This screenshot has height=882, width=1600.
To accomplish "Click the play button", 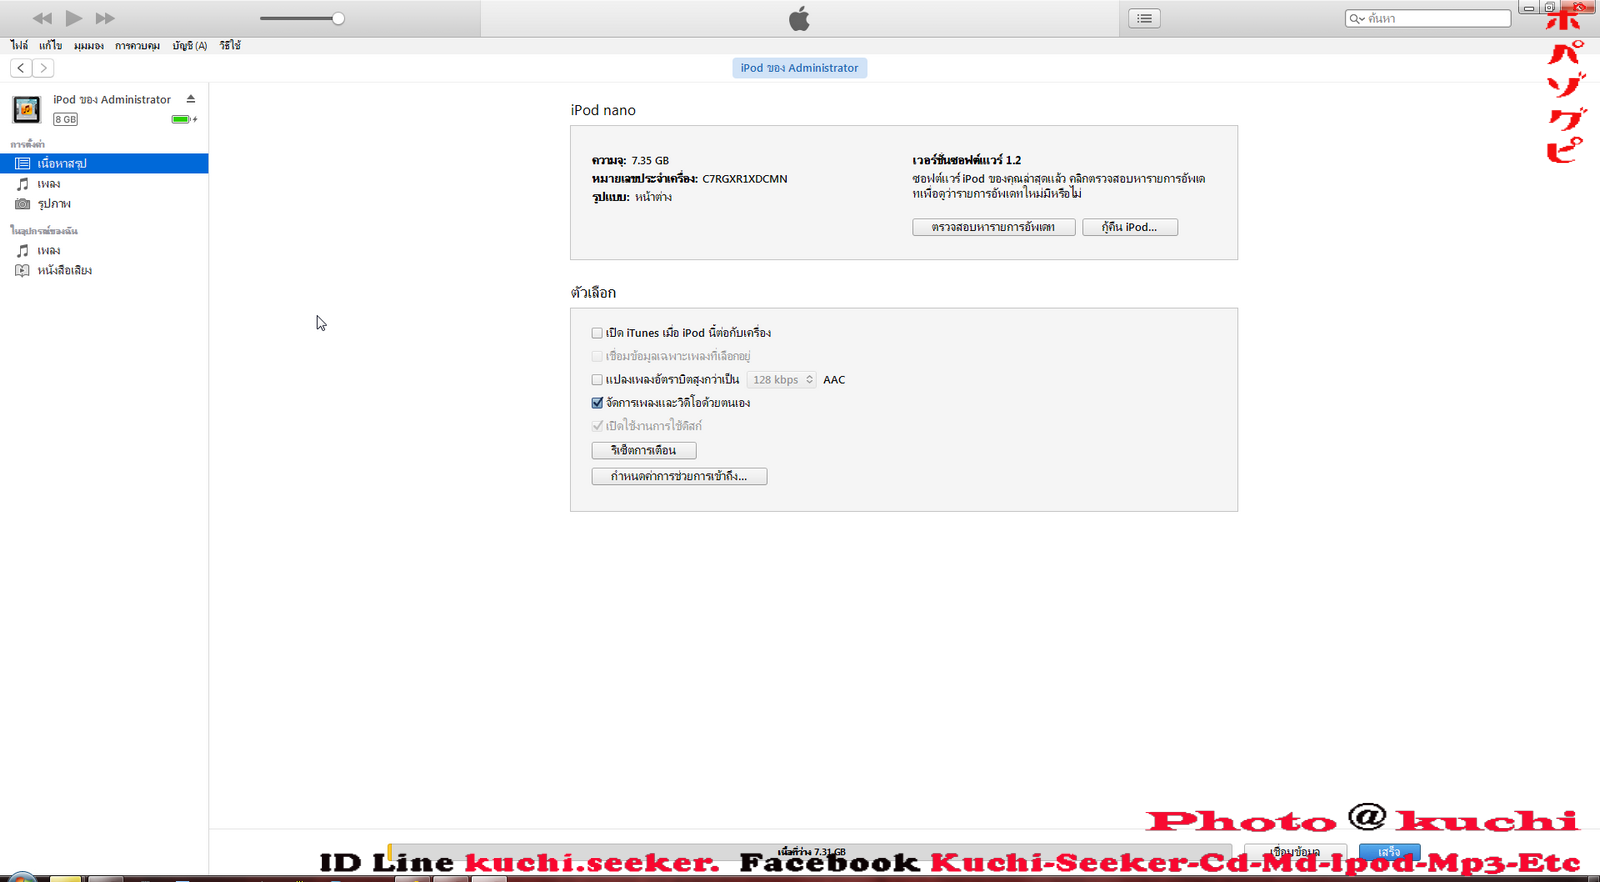I will click(74, 18).
